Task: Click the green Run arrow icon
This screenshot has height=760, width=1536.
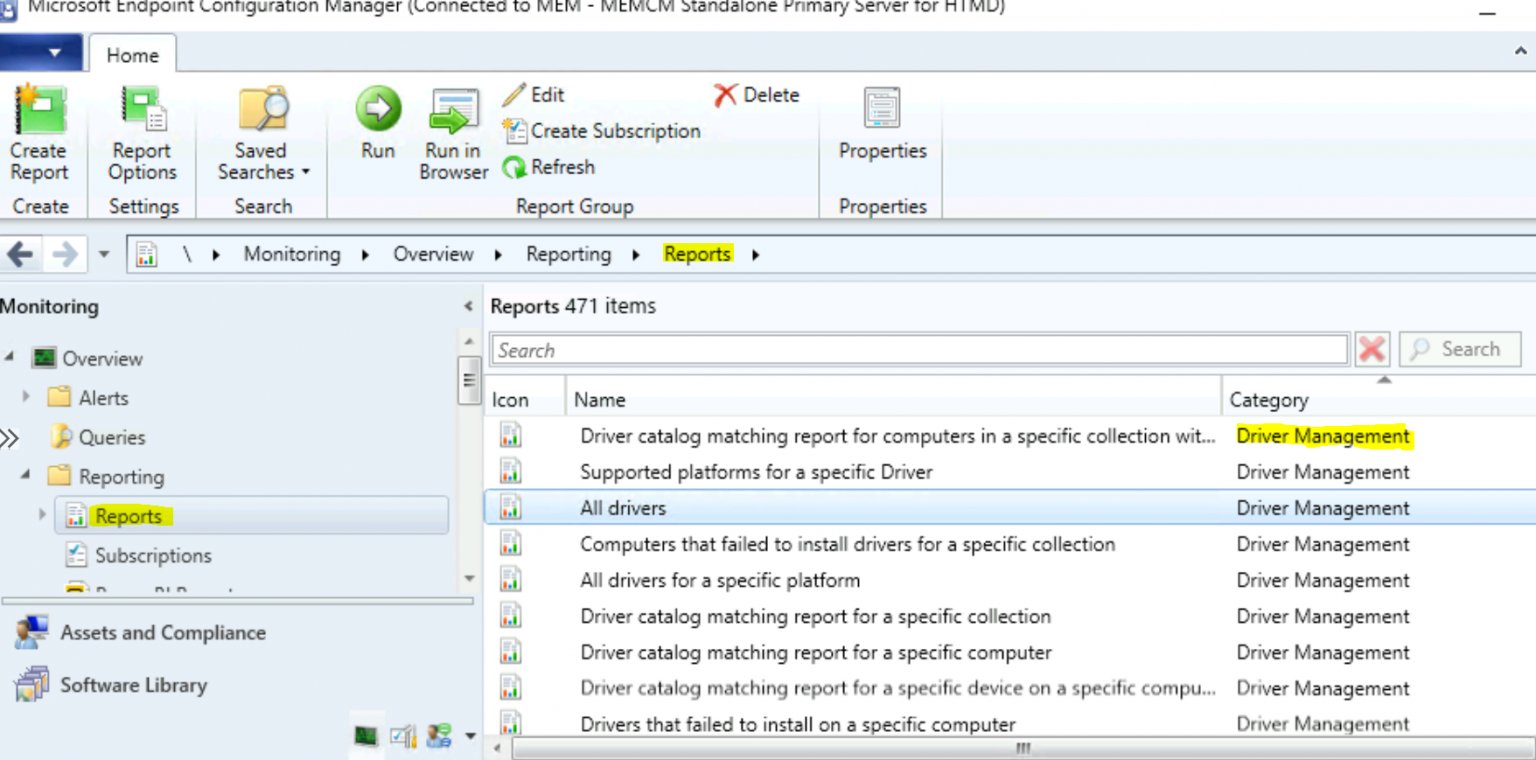Action: (x=378, y=109)
